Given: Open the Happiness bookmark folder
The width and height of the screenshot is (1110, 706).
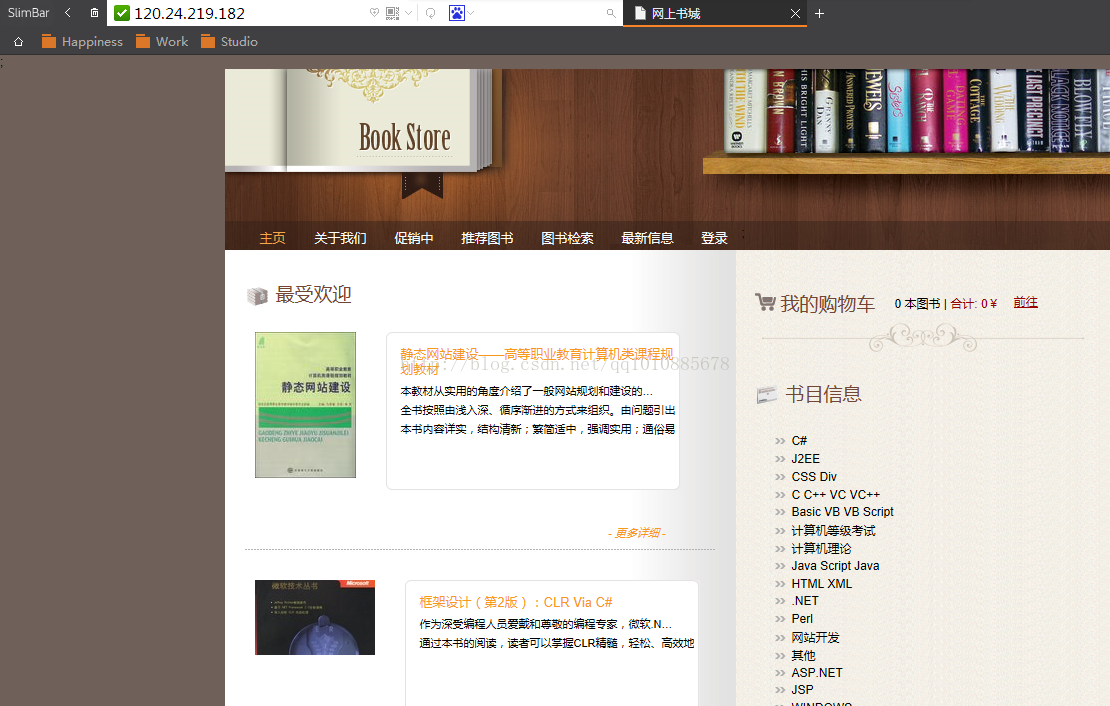Looking at the screenshot, I should pyautogui.click(x=82, y=42).
